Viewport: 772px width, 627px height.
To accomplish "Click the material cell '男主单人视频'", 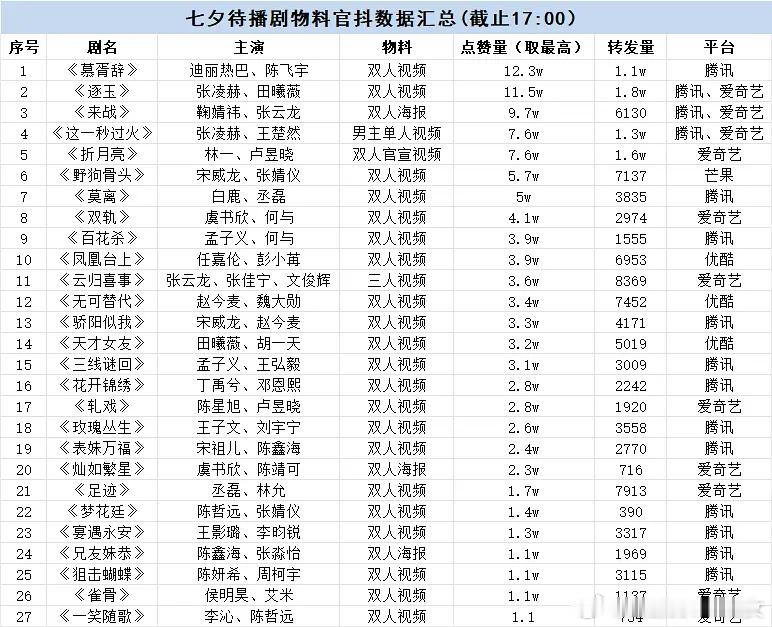I will pos(396,133).
